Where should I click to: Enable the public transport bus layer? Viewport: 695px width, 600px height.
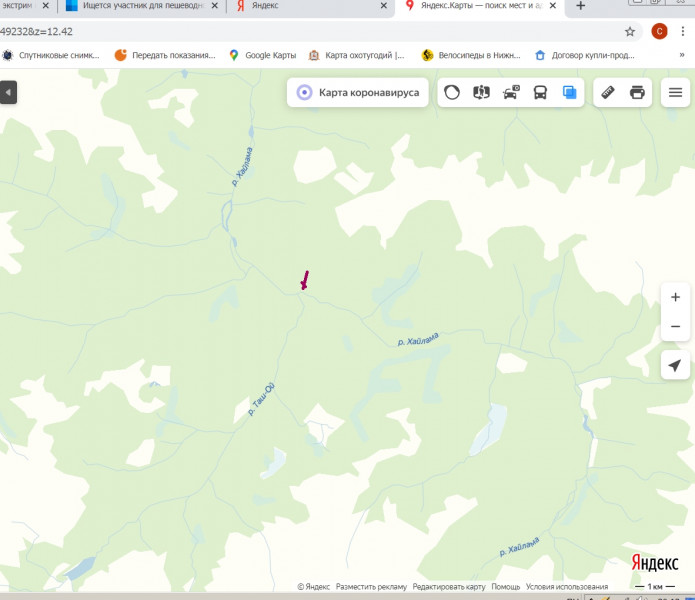click(540, 93)
